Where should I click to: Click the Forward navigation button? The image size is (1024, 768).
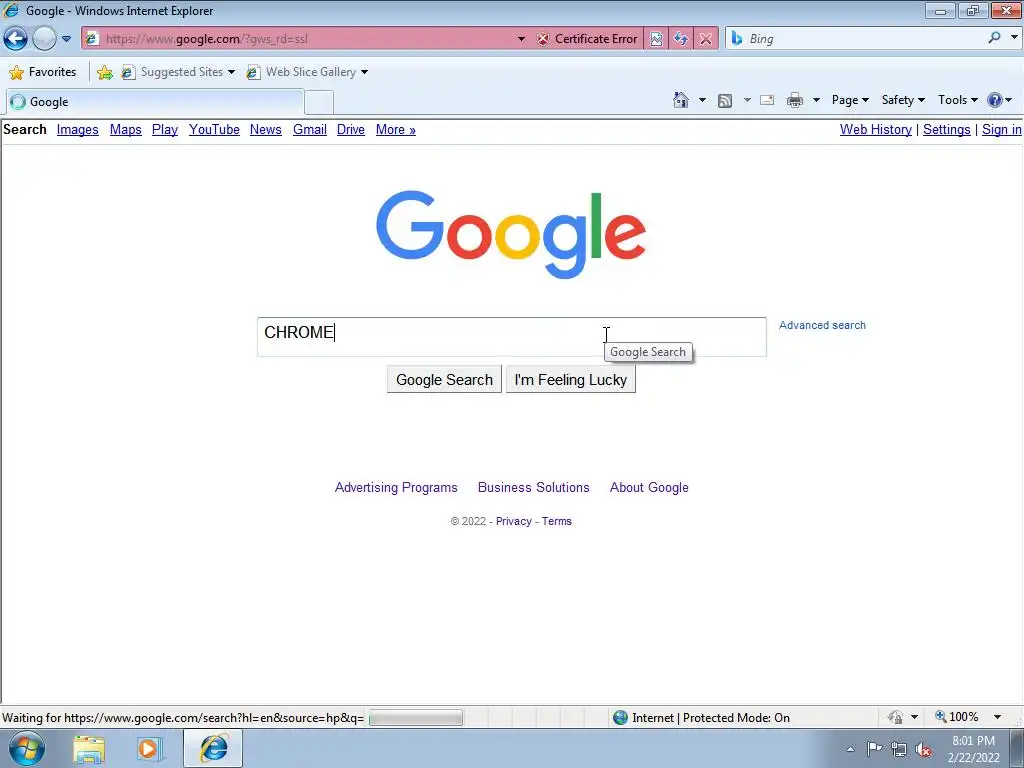[x=44, y=39]
